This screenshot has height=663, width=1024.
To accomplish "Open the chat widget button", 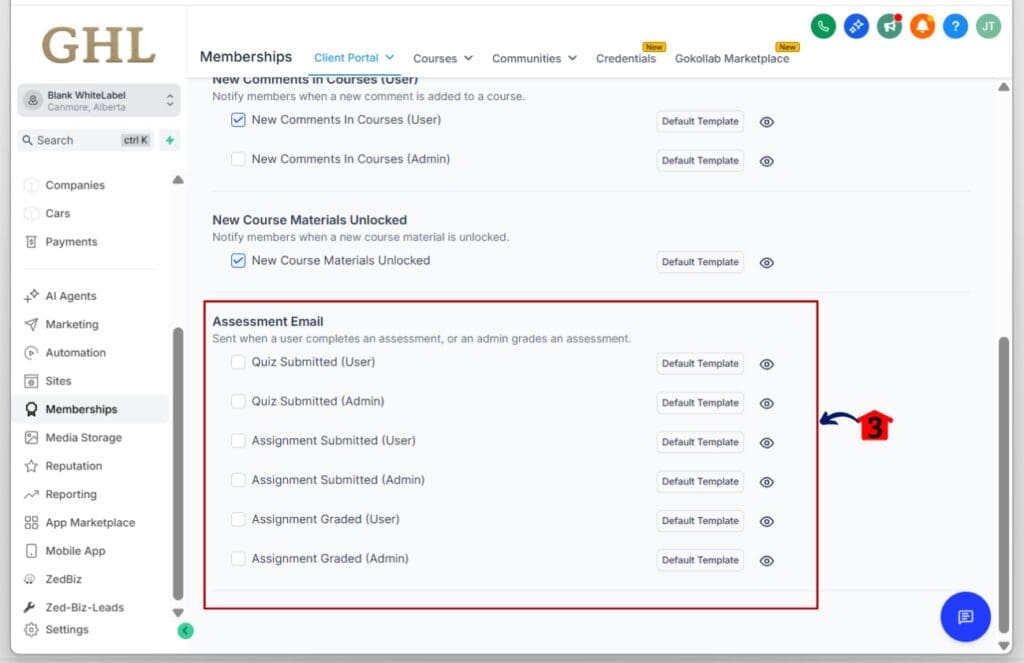I will tap(965, 617).
